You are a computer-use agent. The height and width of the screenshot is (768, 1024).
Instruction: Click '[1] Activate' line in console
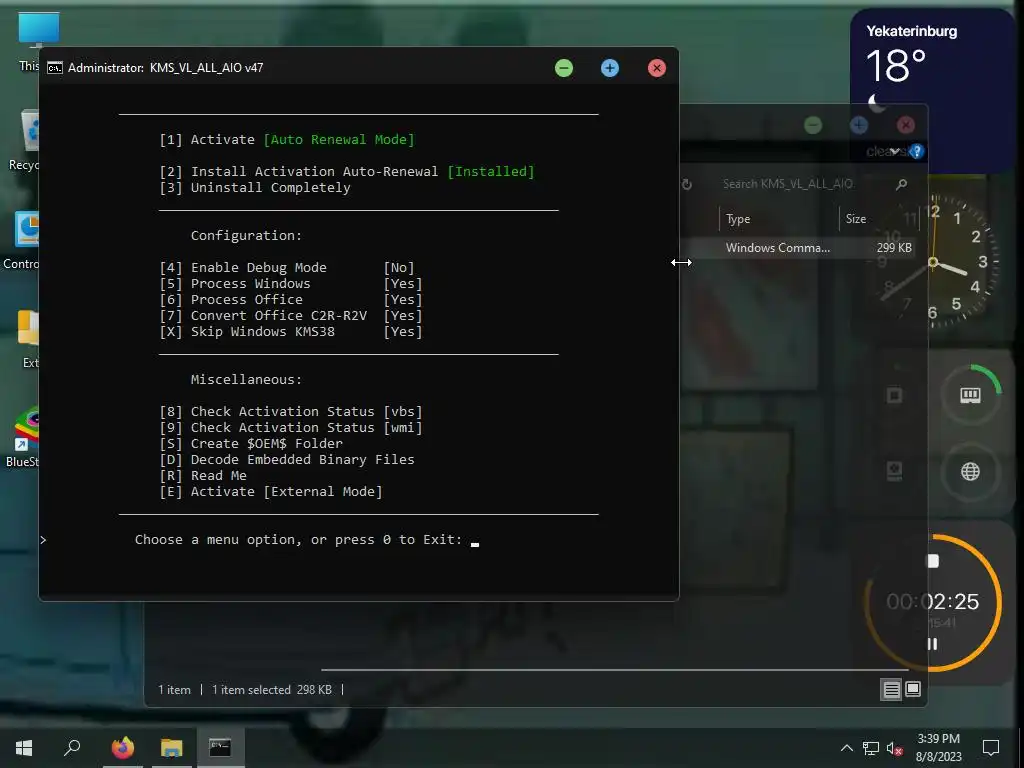[x=207, y=140]
